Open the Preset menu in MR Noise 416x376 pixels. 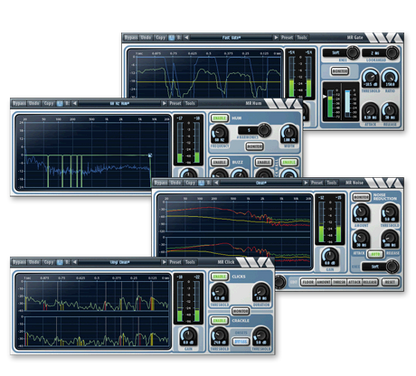[317, 183]
